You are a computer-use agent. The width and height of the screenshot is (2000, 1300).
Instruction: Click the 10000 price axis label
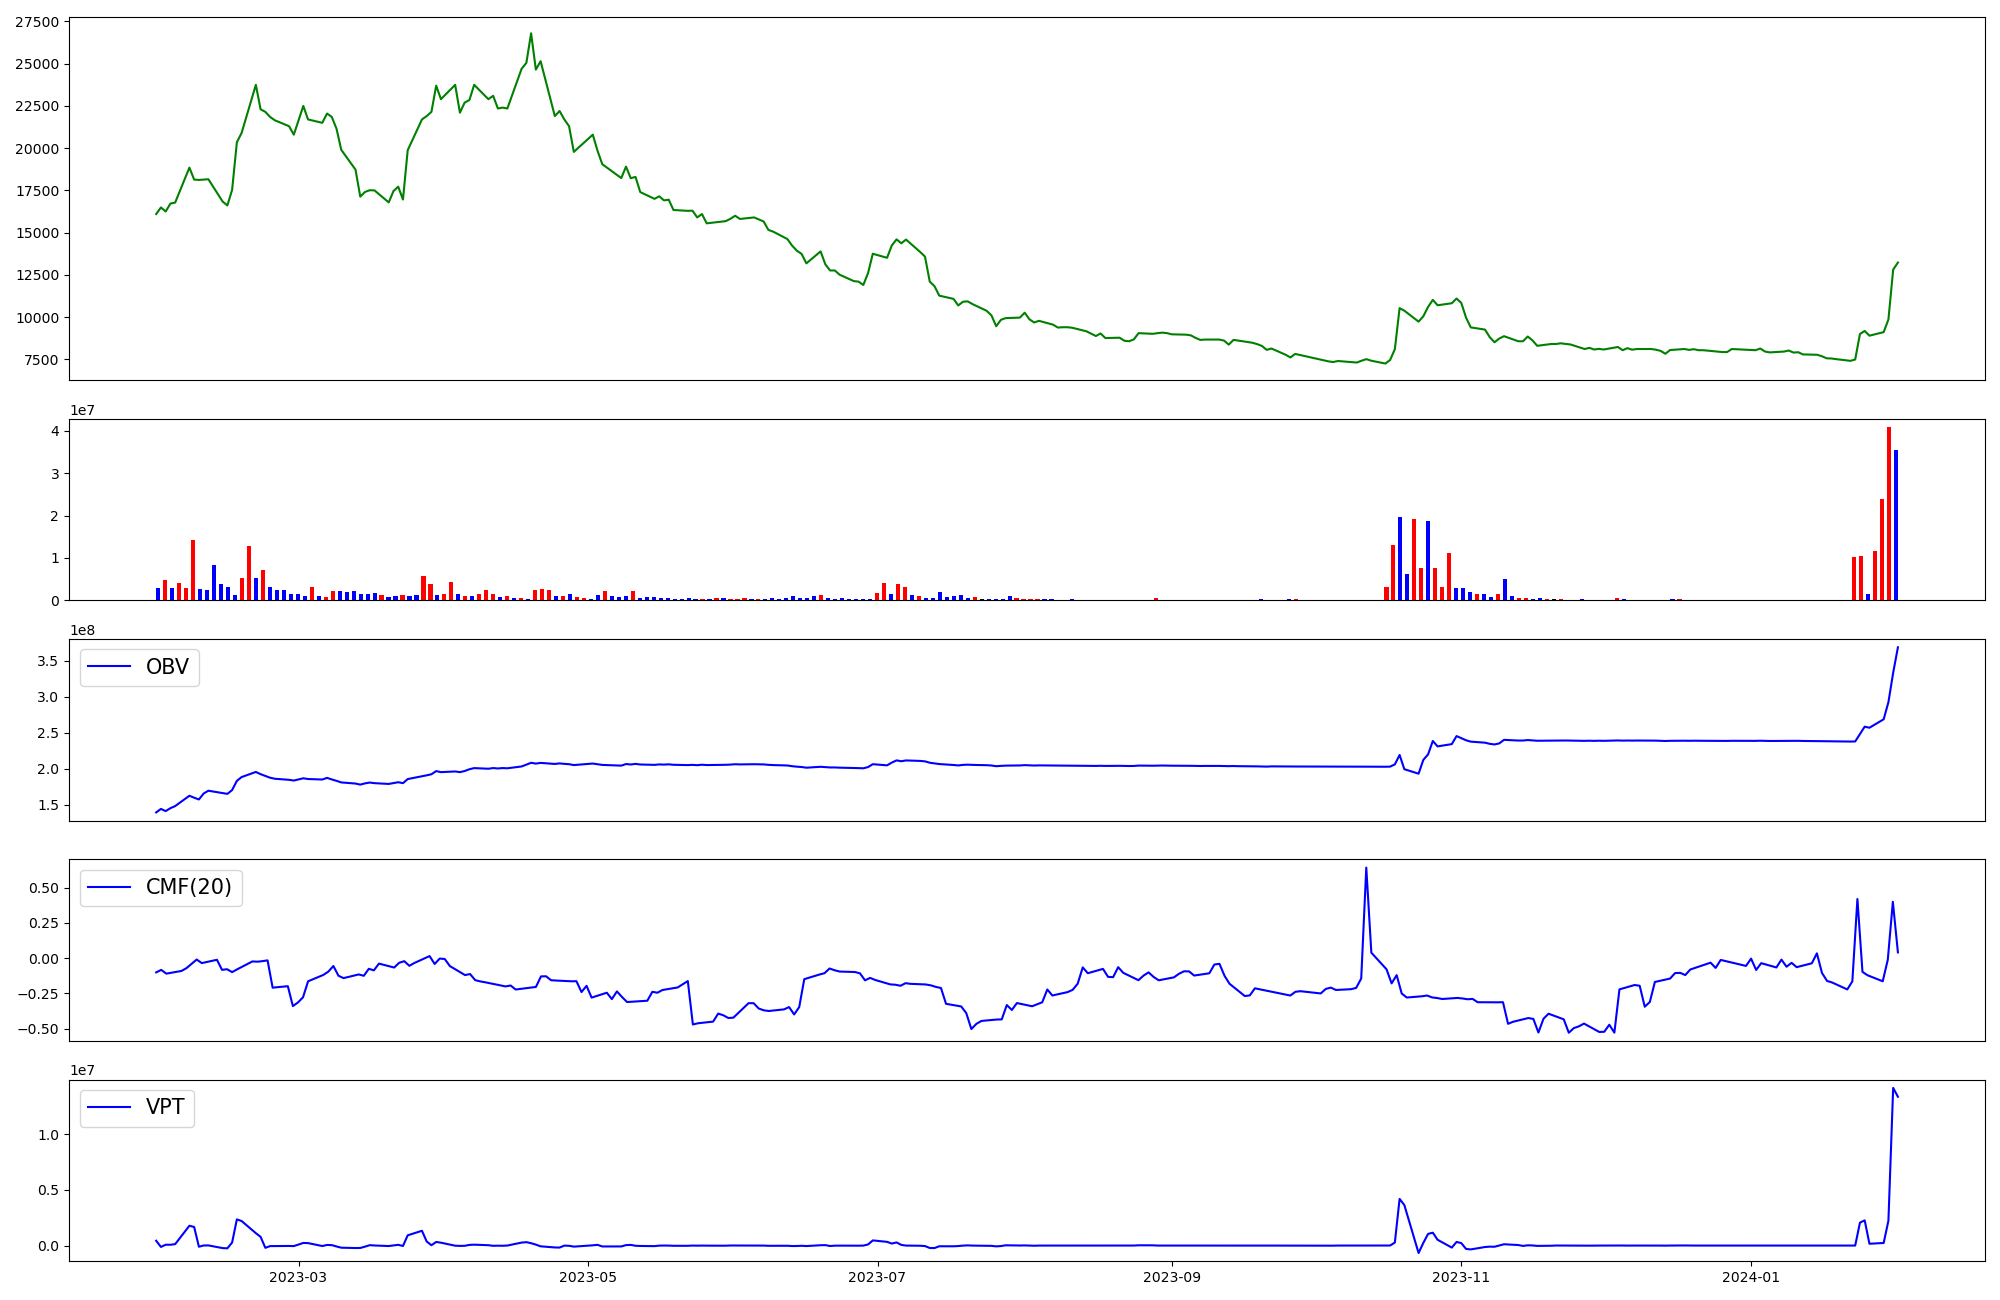[x=36, y=318]
